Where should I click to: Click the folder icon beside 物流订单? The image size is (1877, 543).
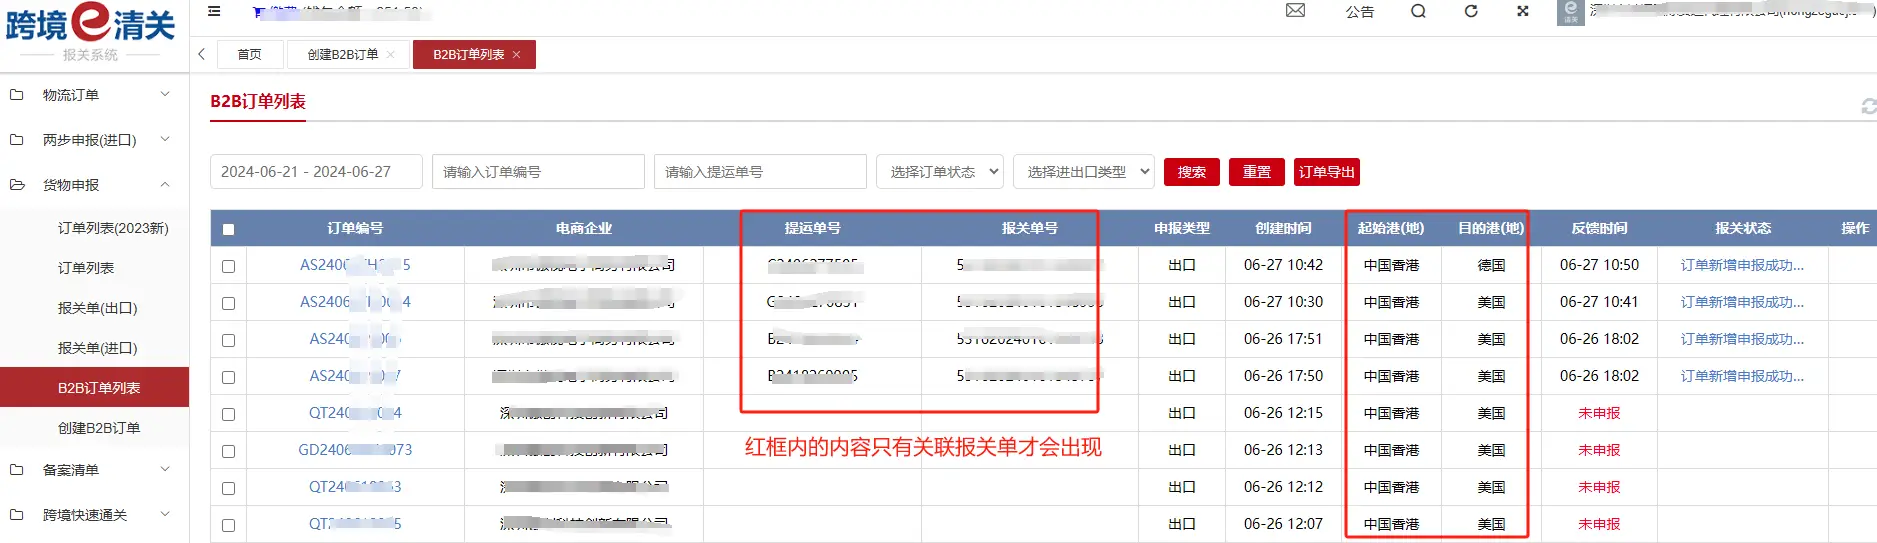pos(17,95)
